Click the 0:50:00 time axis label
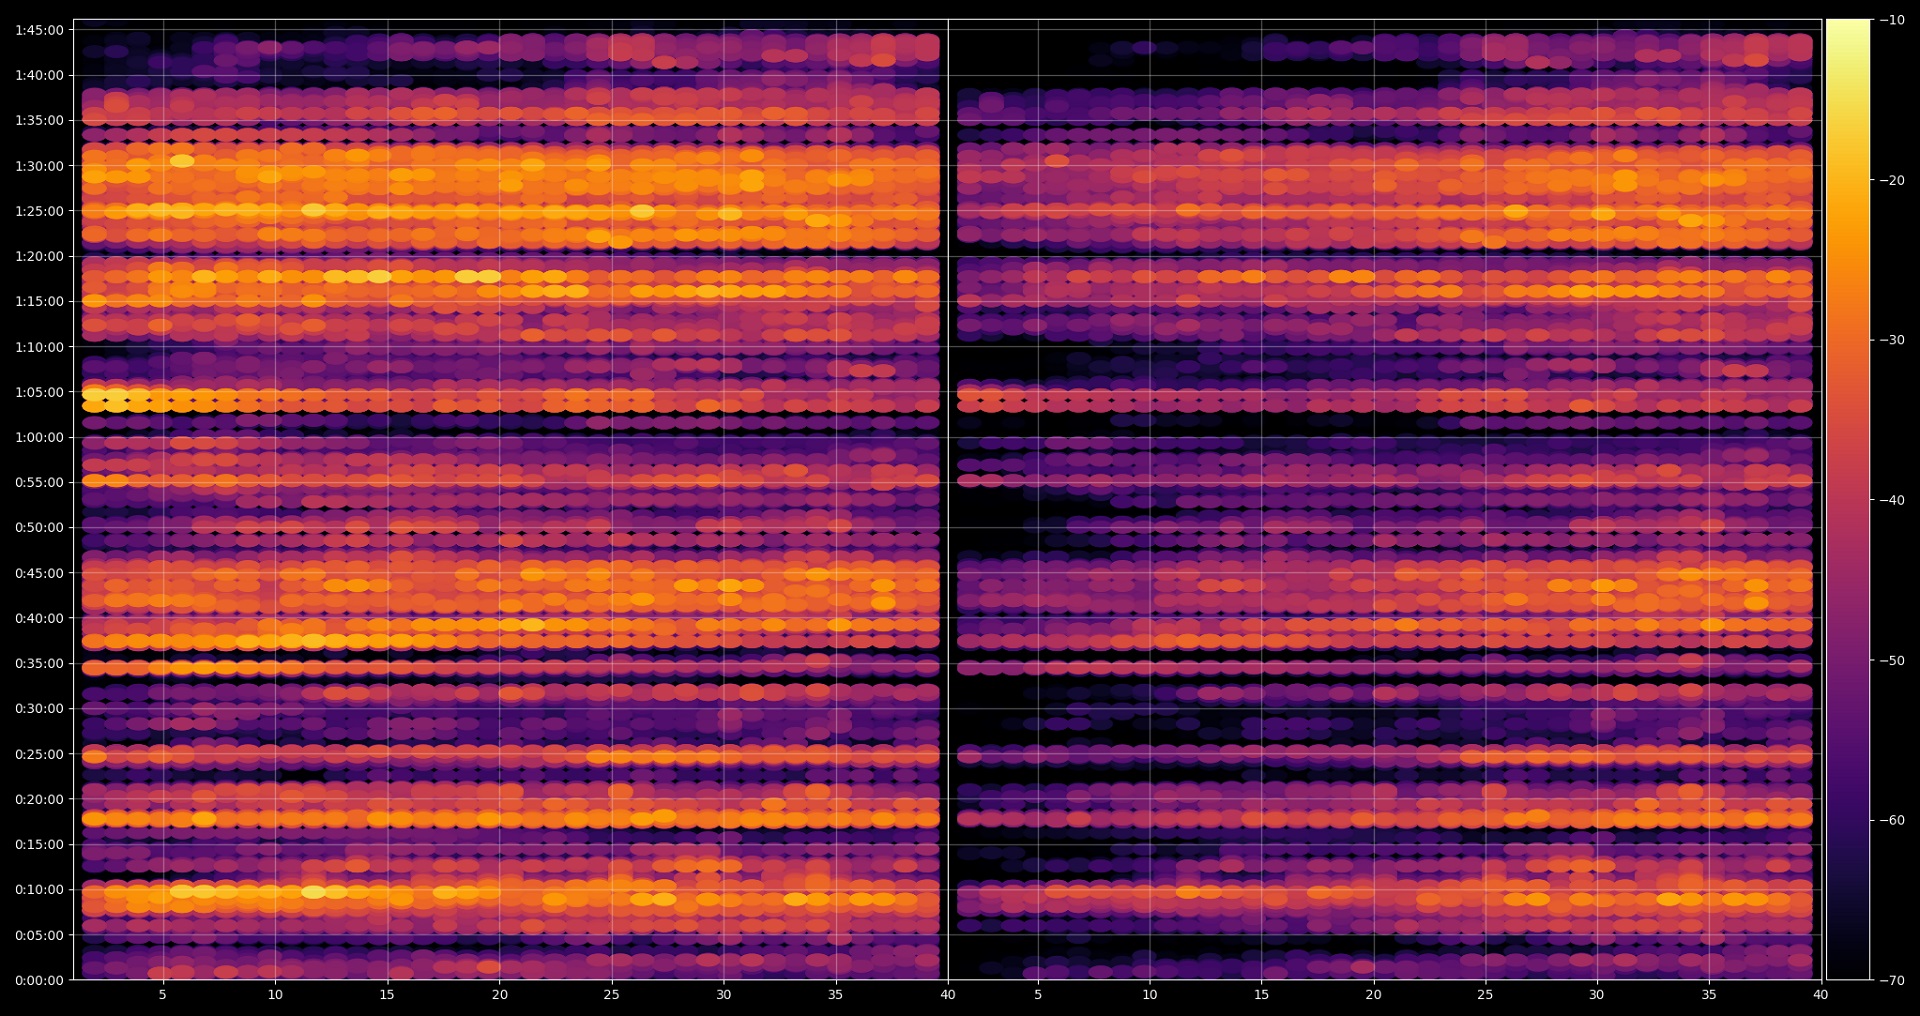The height and width of the screenshot is (1016, 1920). click(39, 527)
